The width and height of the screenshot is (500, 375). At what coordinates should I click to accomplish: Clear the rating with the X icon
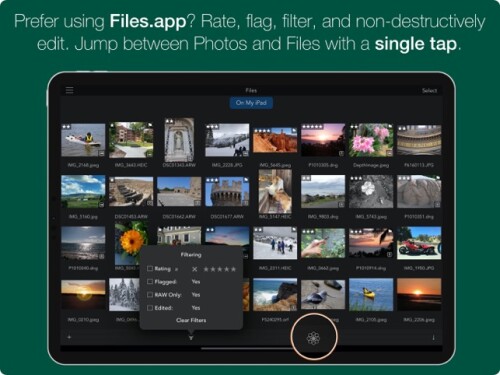pyautogui.click(x=195, y=269)
